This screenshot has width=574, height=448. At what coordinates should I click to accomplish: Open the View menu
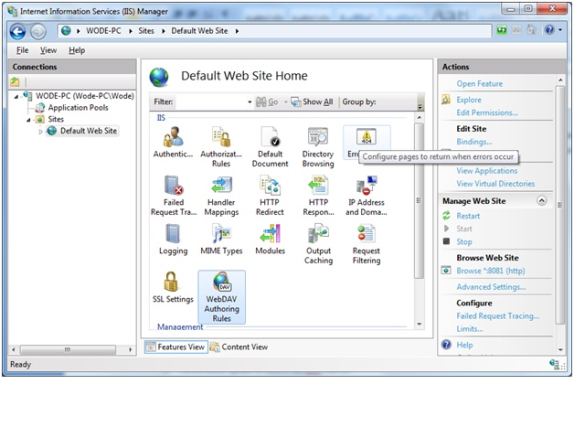48,50
